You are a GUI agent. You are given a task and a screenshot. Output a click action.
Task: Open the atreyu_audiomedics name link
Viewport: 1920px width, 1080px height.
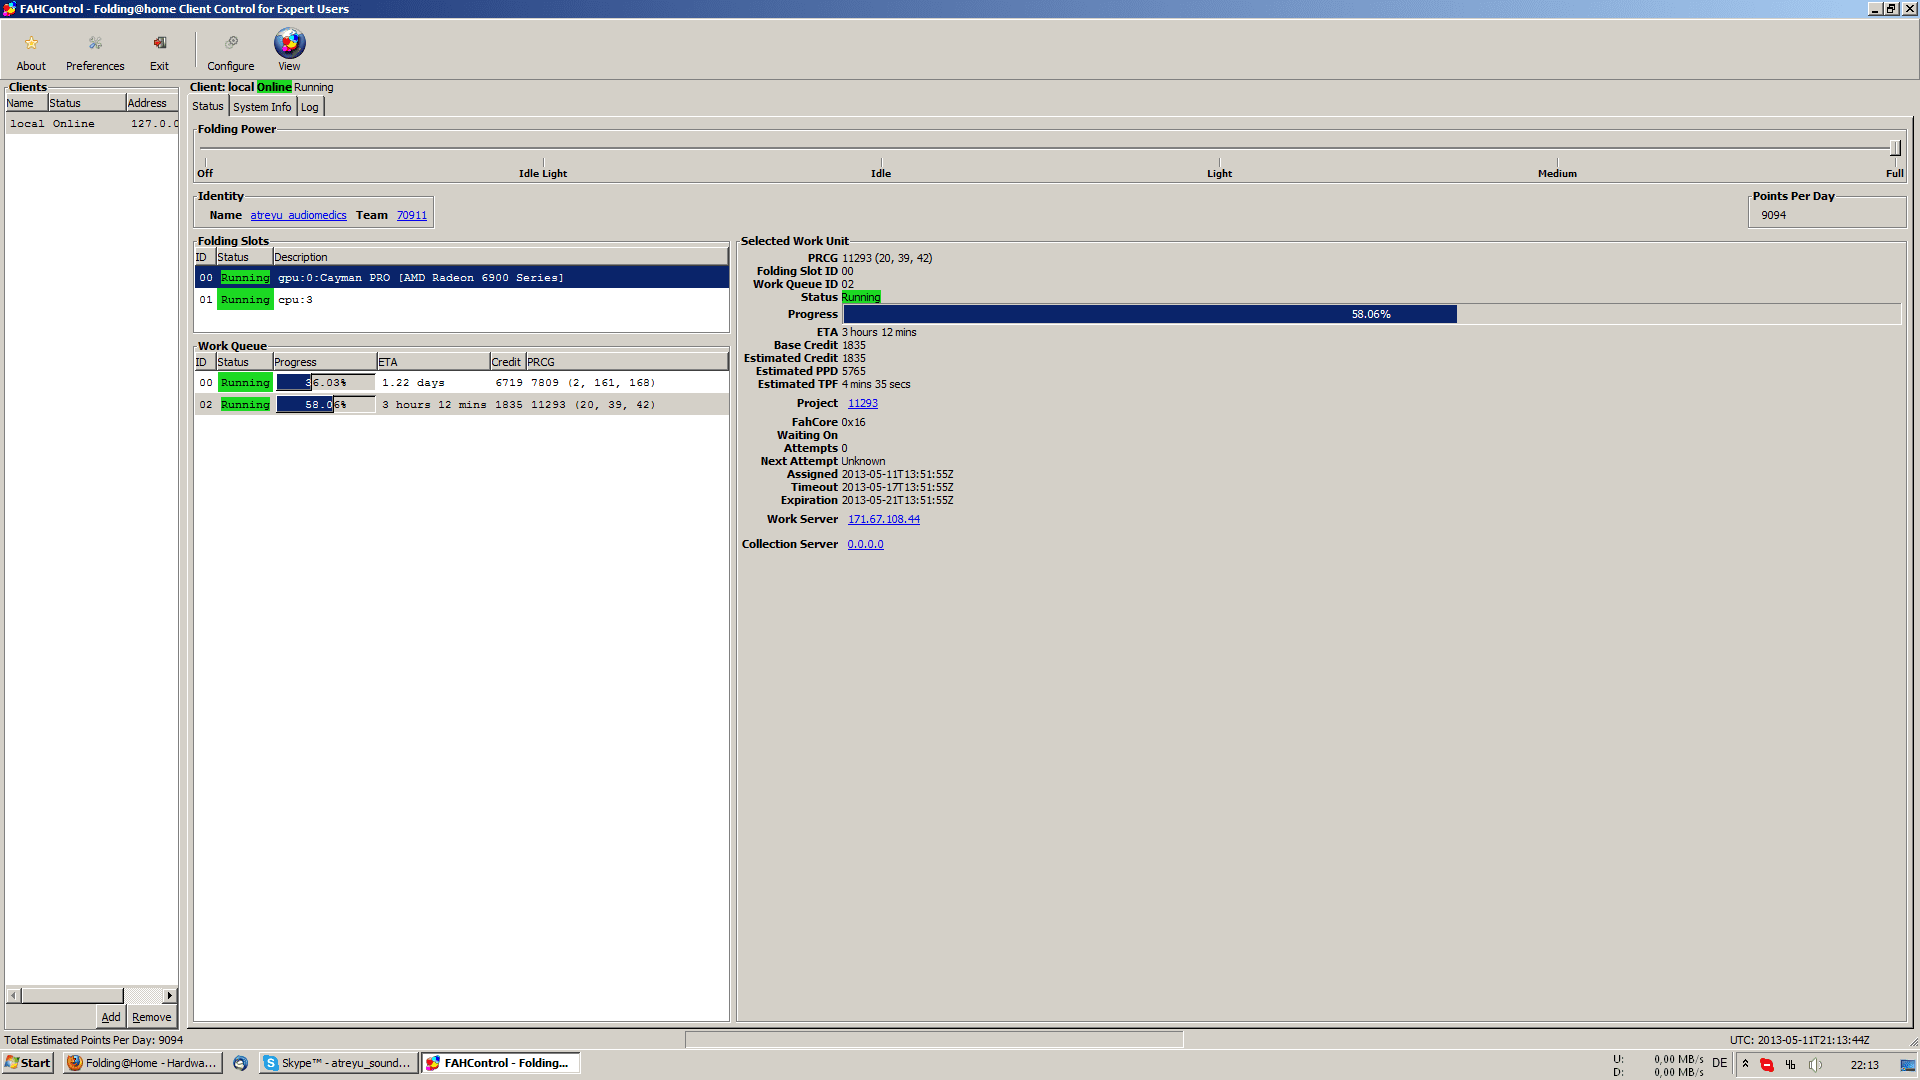(298, 215)
